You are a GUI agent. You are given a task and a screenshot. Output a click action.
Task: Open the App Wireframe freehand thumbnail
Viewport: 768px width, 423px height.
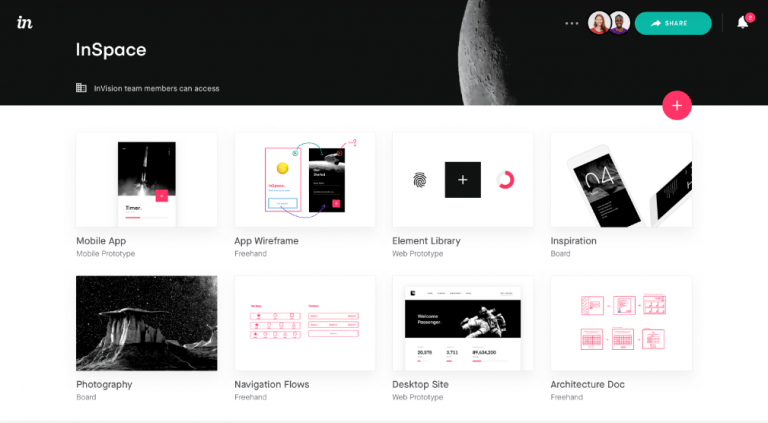(305, 180)
